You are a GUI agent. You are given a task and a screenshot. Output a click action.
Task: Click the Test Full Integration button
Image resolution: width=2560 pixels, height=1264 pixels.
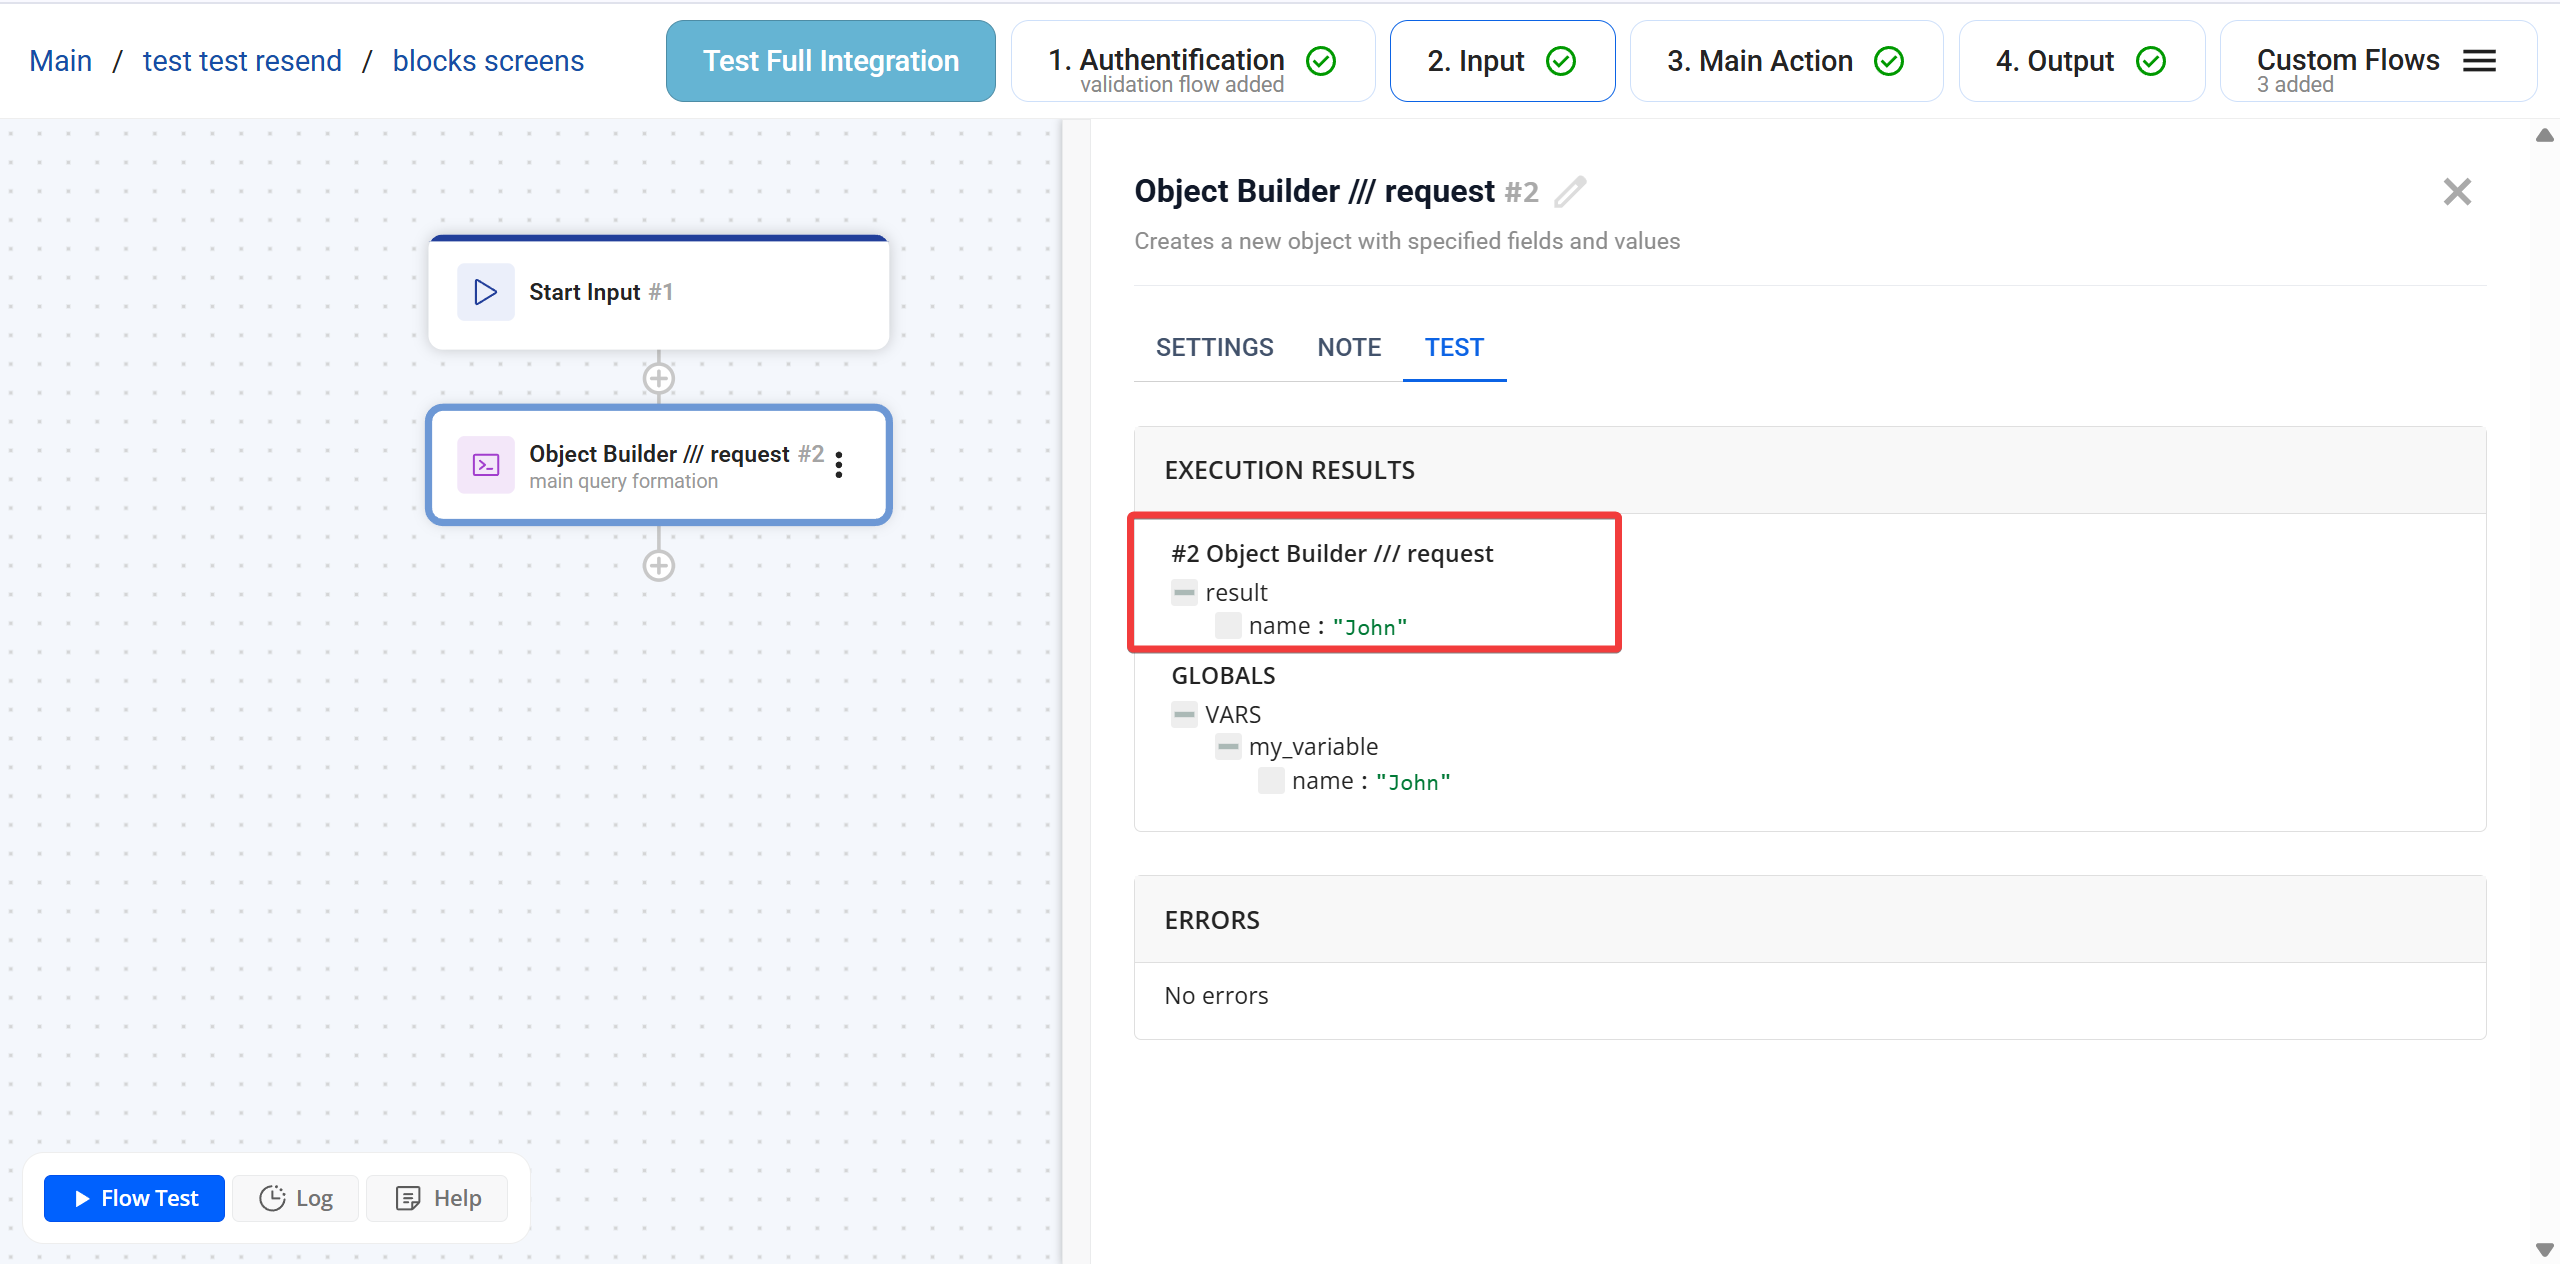coord(829,60)
